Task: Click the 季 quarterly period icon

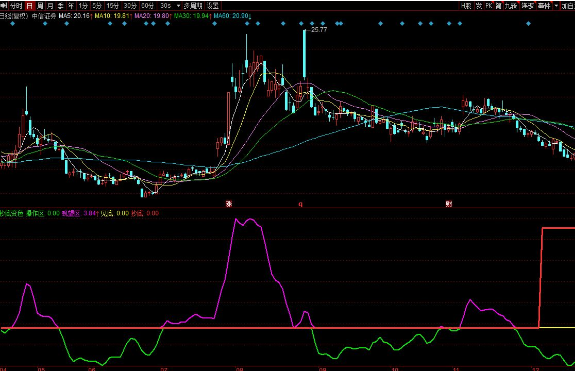Action: 61,6
